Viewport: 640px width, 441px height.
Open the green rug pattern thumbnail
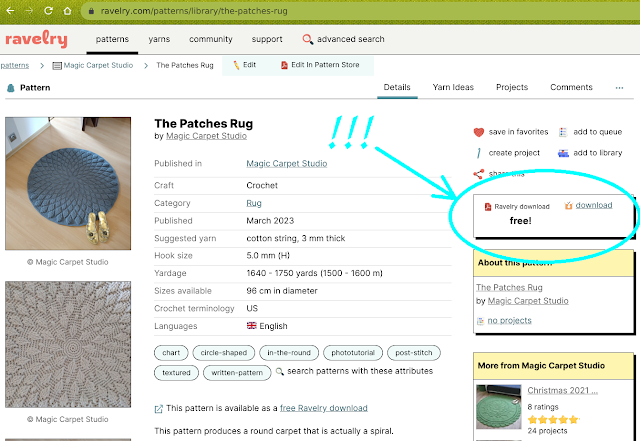coord(499,407)
